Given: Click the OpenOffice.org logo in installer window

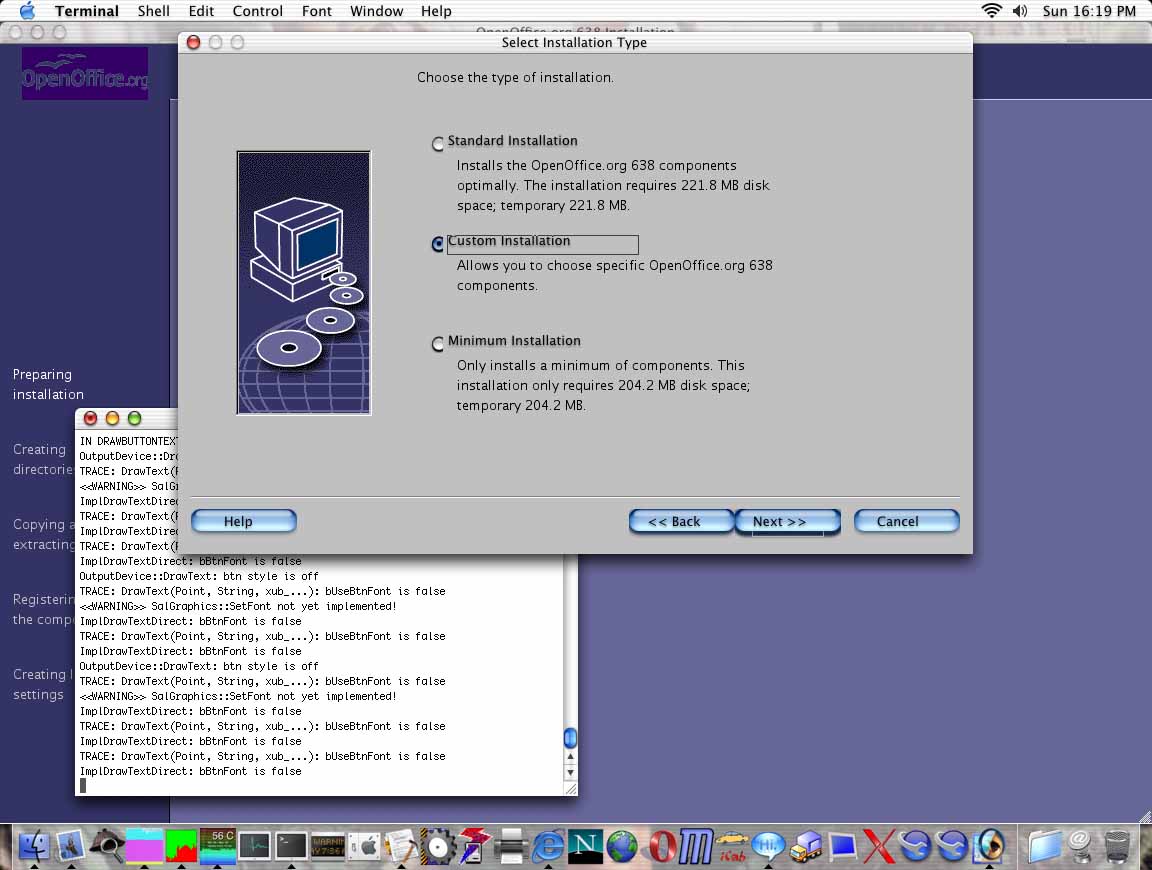Looking at the screenshot, I should 84,73.
